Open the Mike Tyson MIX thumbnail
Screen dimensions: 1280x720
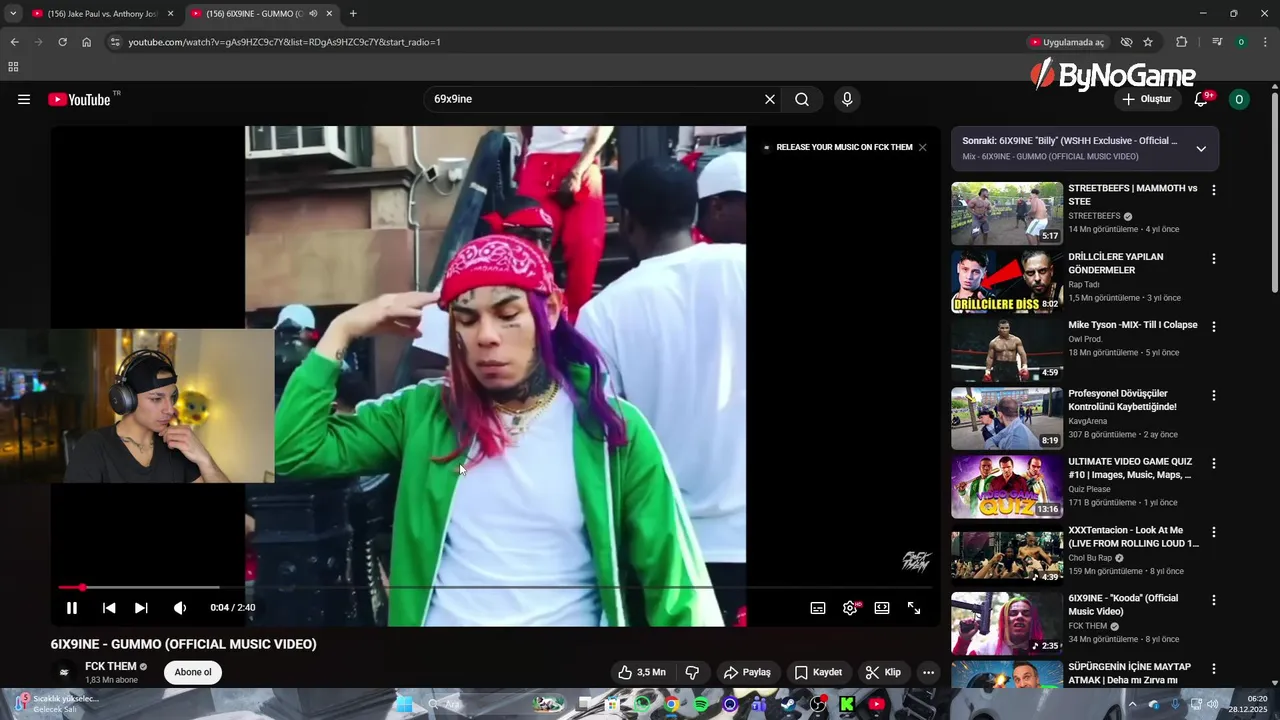1007,350
